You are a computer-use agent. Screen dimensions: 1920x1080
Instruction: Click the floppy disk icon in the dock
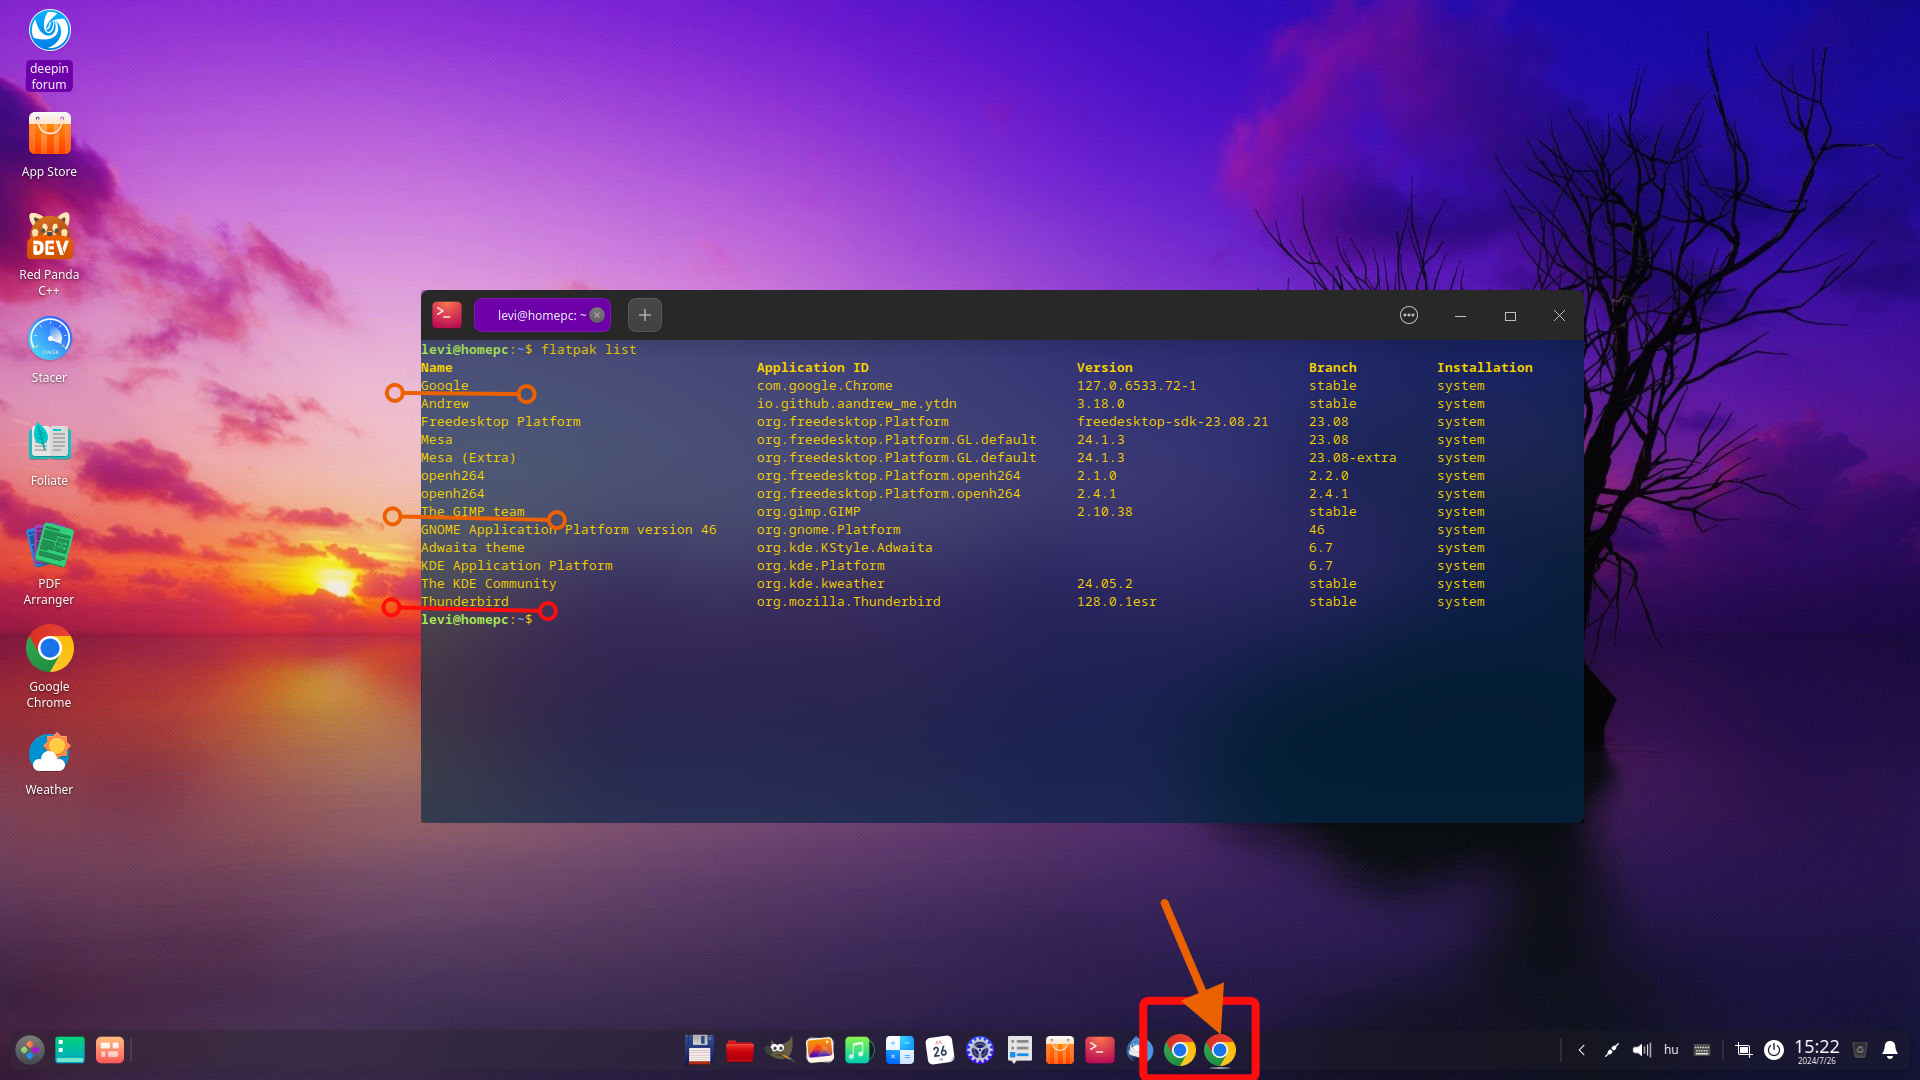point(699,1050)
